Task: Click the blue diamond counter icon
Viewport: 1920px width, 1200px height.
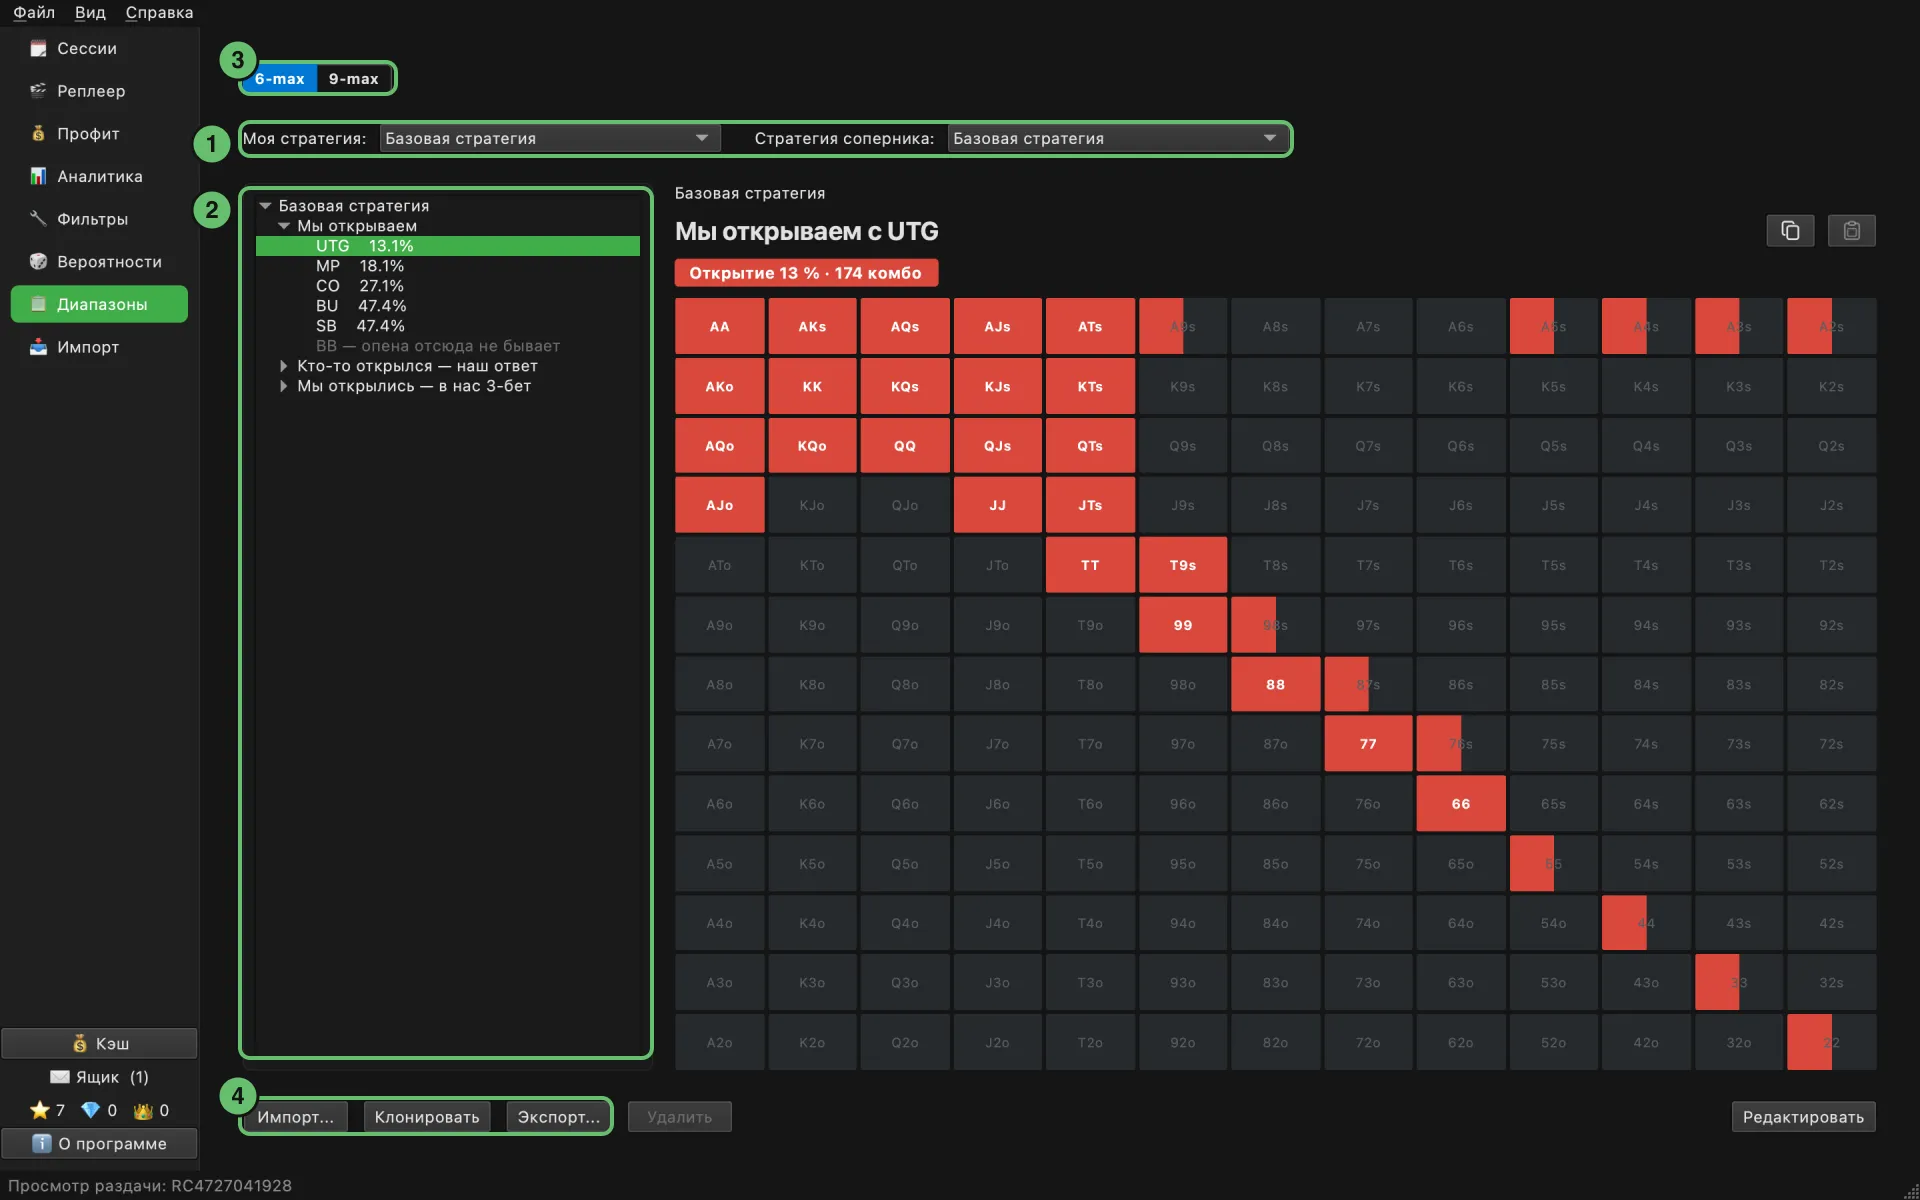Action: (x=90, y=1110)
